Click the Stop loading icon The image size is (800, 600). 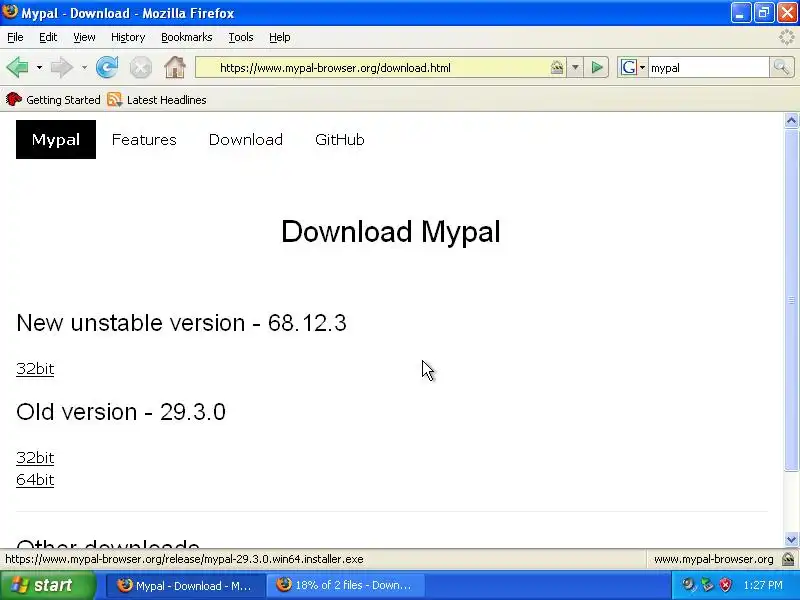(140, 67)
